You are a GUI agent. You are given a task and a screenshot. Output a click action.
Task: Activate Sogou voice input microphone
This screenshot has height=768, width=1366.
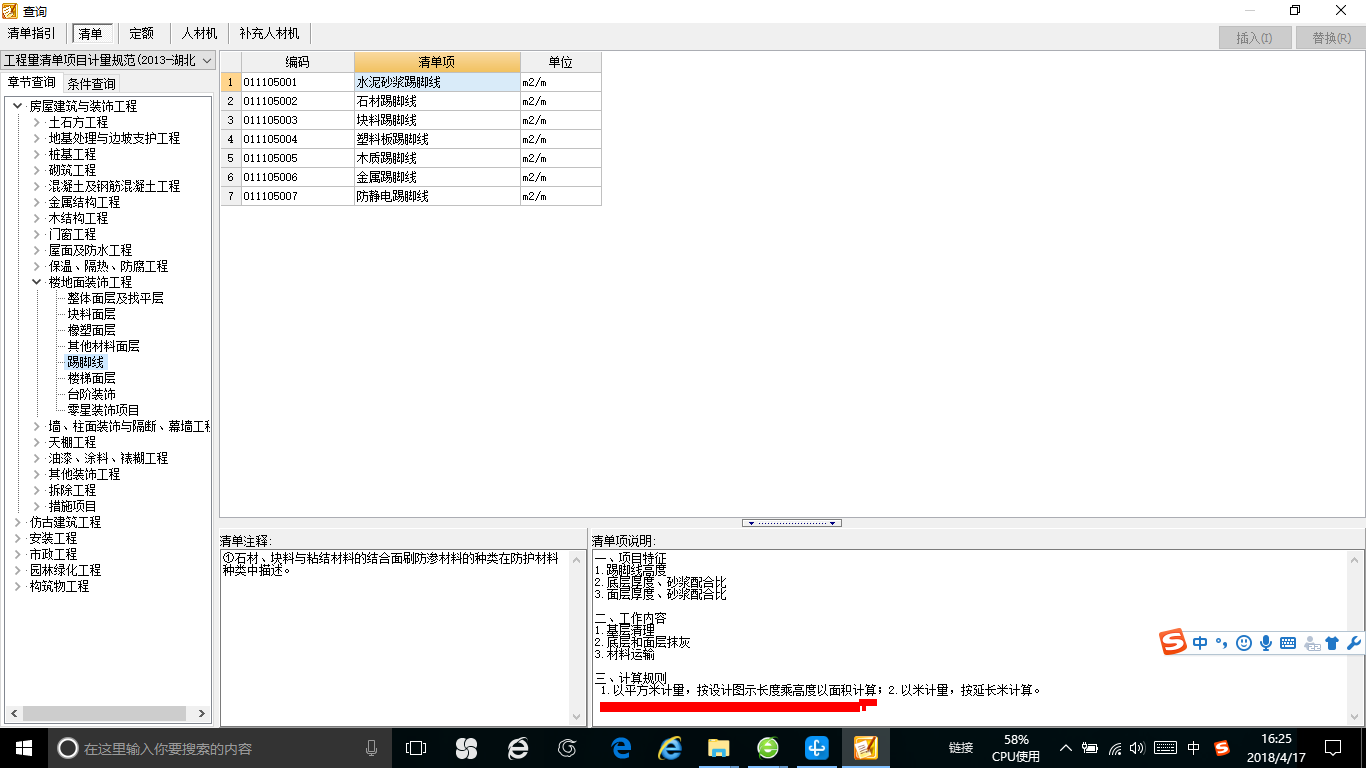[x=1266, y=643]
